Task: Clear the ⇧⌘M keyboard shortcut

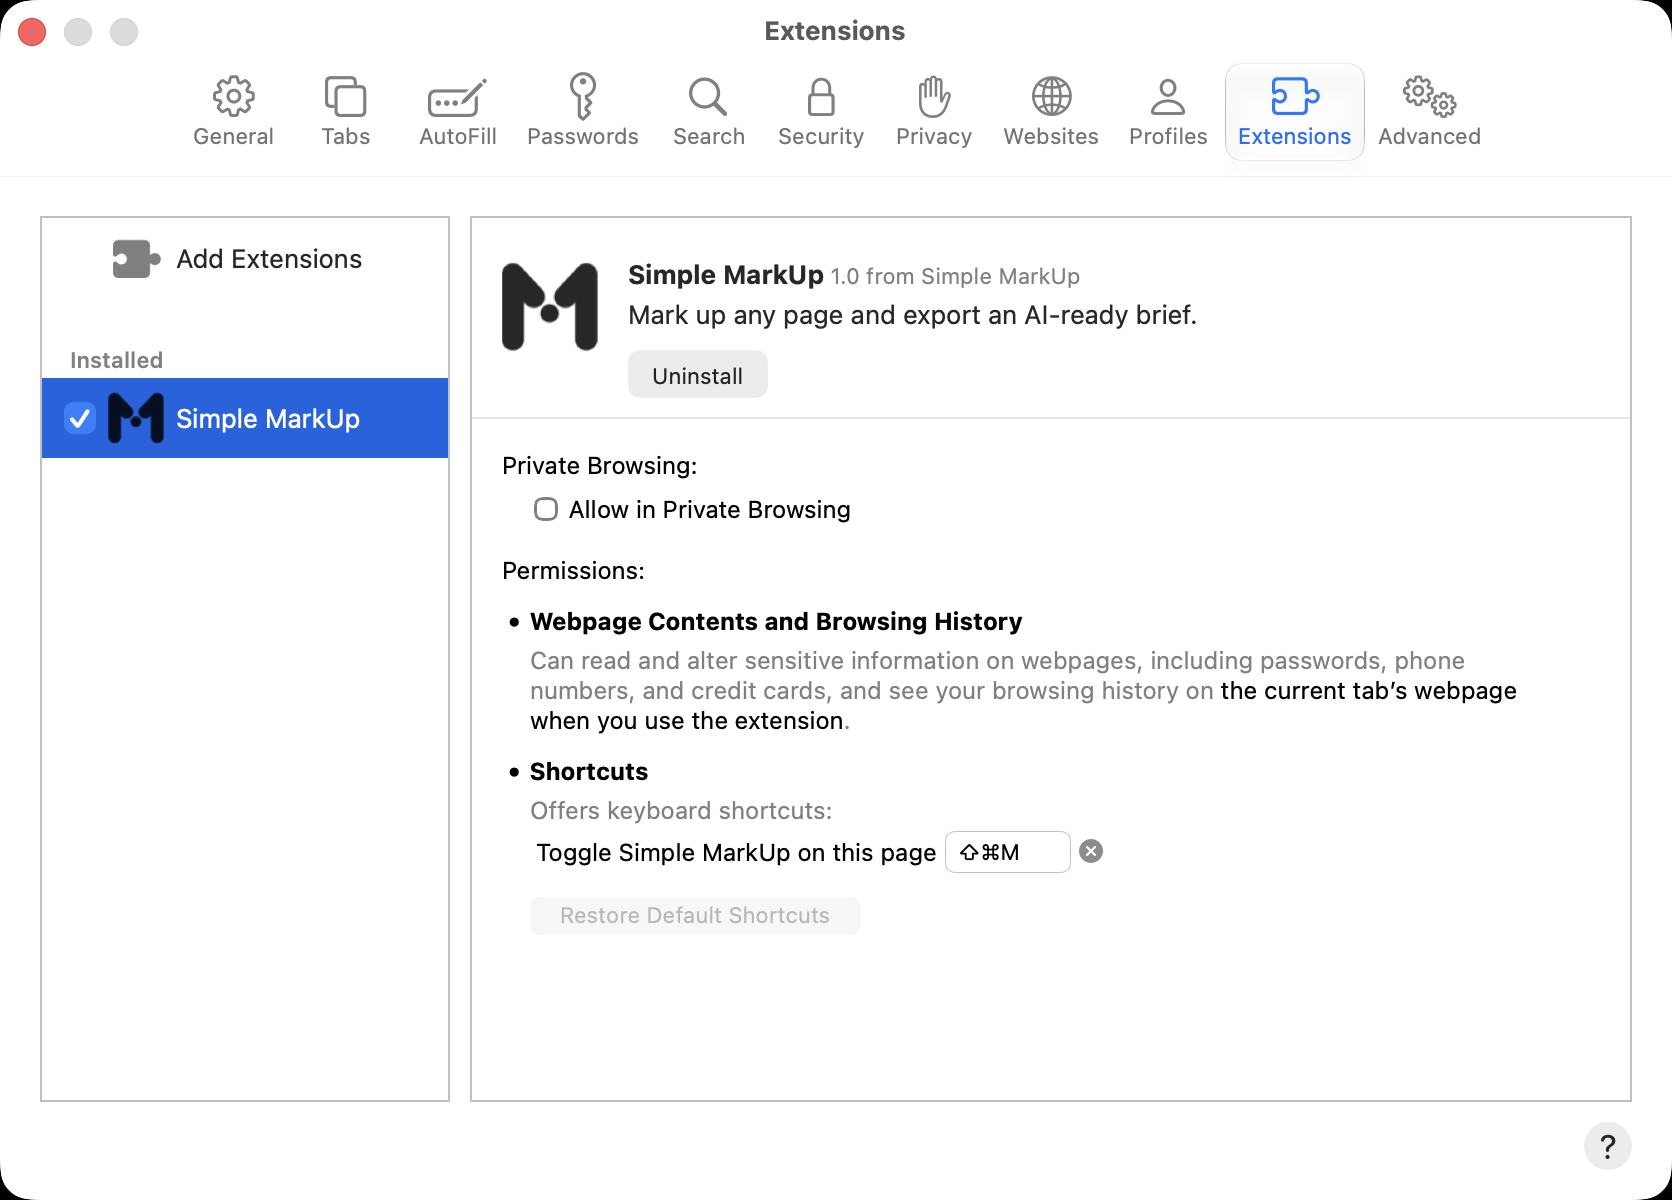Action: pyautogui.click(x=1091, y=851)
